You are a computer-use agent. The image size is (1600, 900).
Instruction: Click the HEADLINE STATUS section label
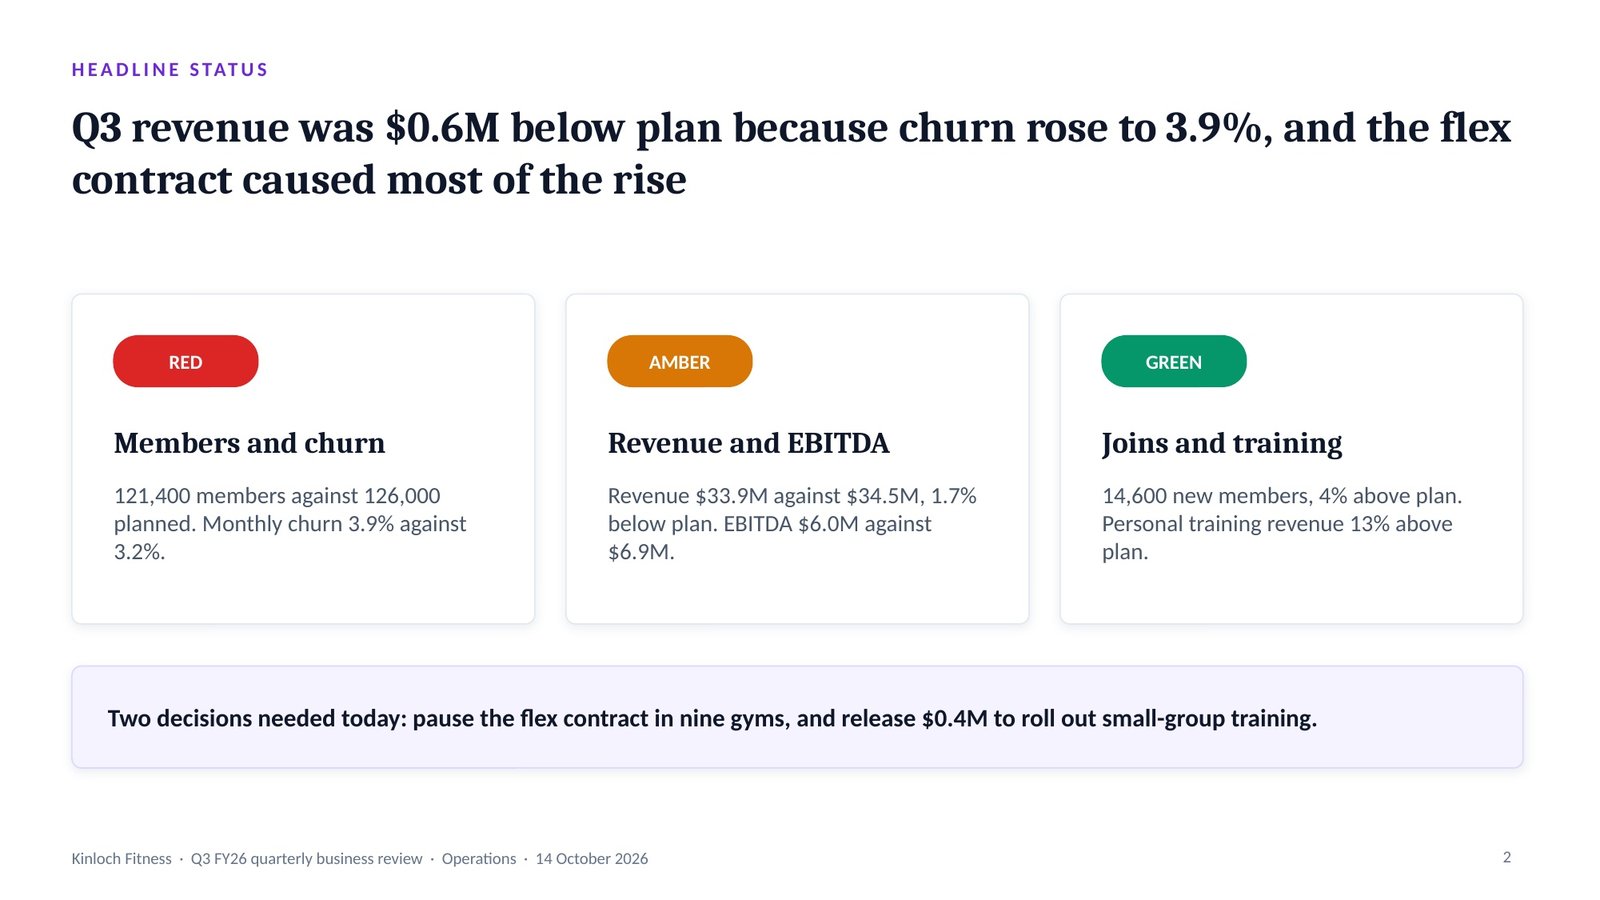point(170,70)
